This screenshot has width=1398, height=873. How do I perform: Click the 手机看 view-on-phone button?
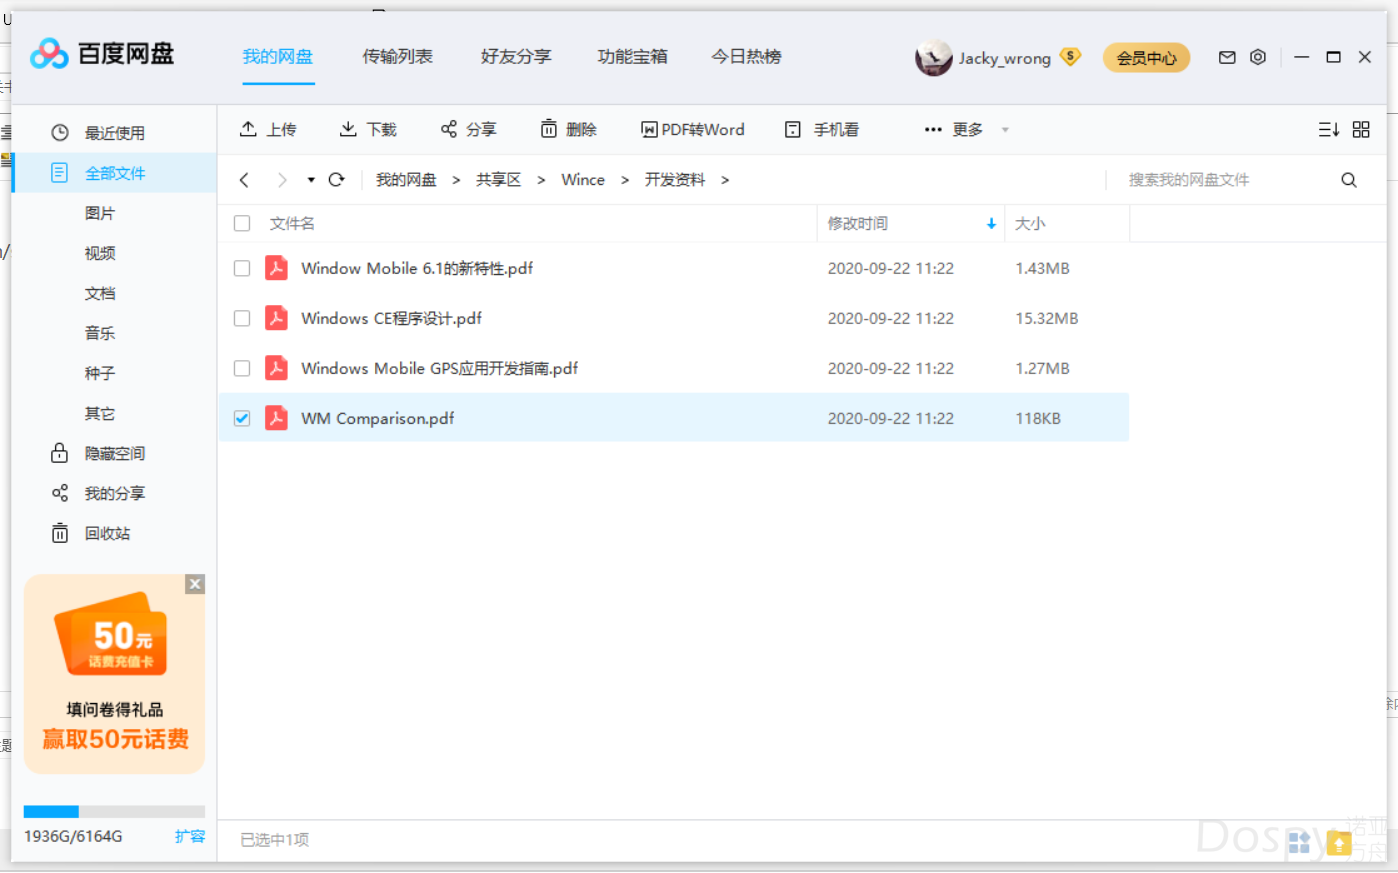[x=822, y=129]
